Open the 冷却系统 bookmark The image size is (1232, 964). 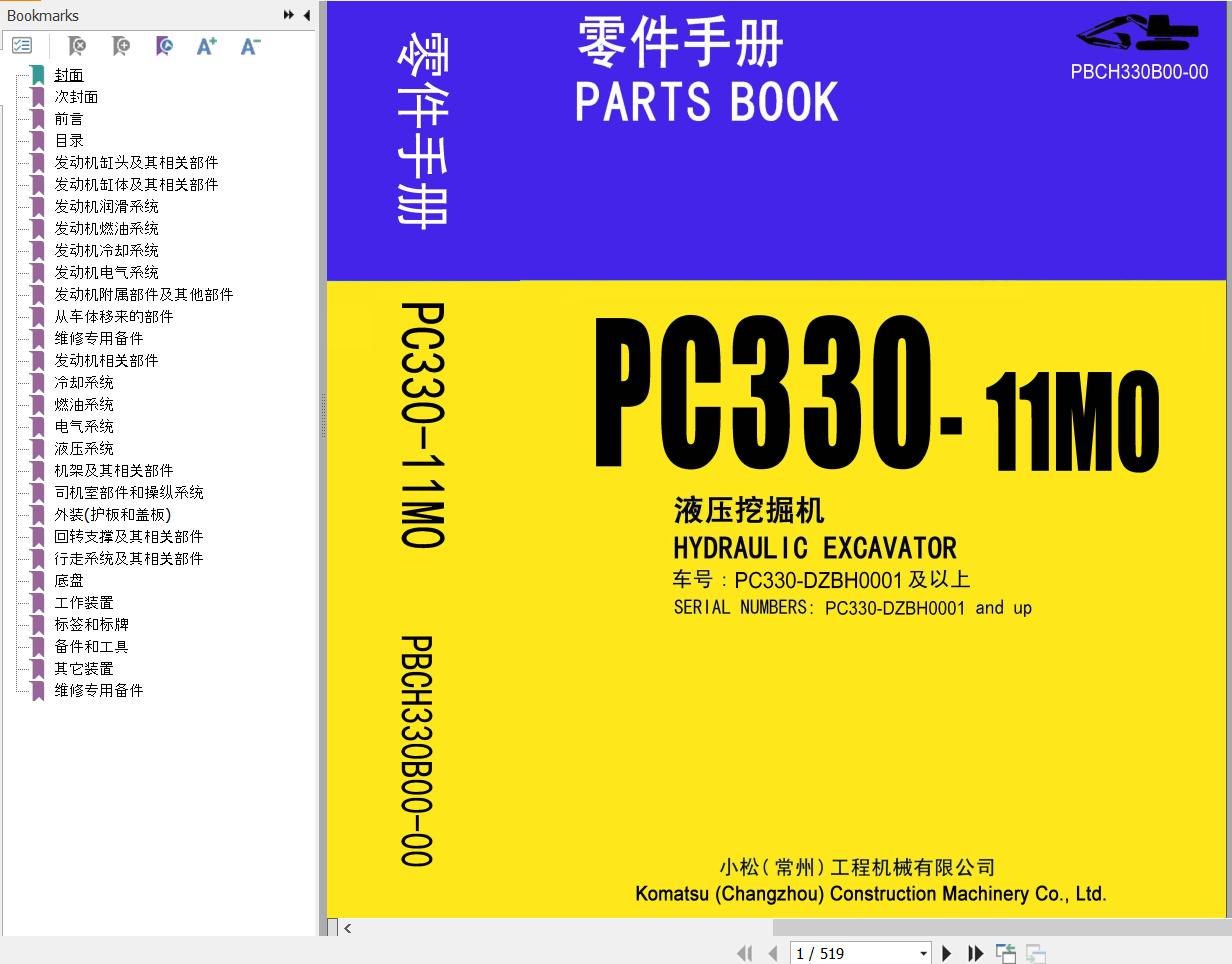(x=84, y=383)
